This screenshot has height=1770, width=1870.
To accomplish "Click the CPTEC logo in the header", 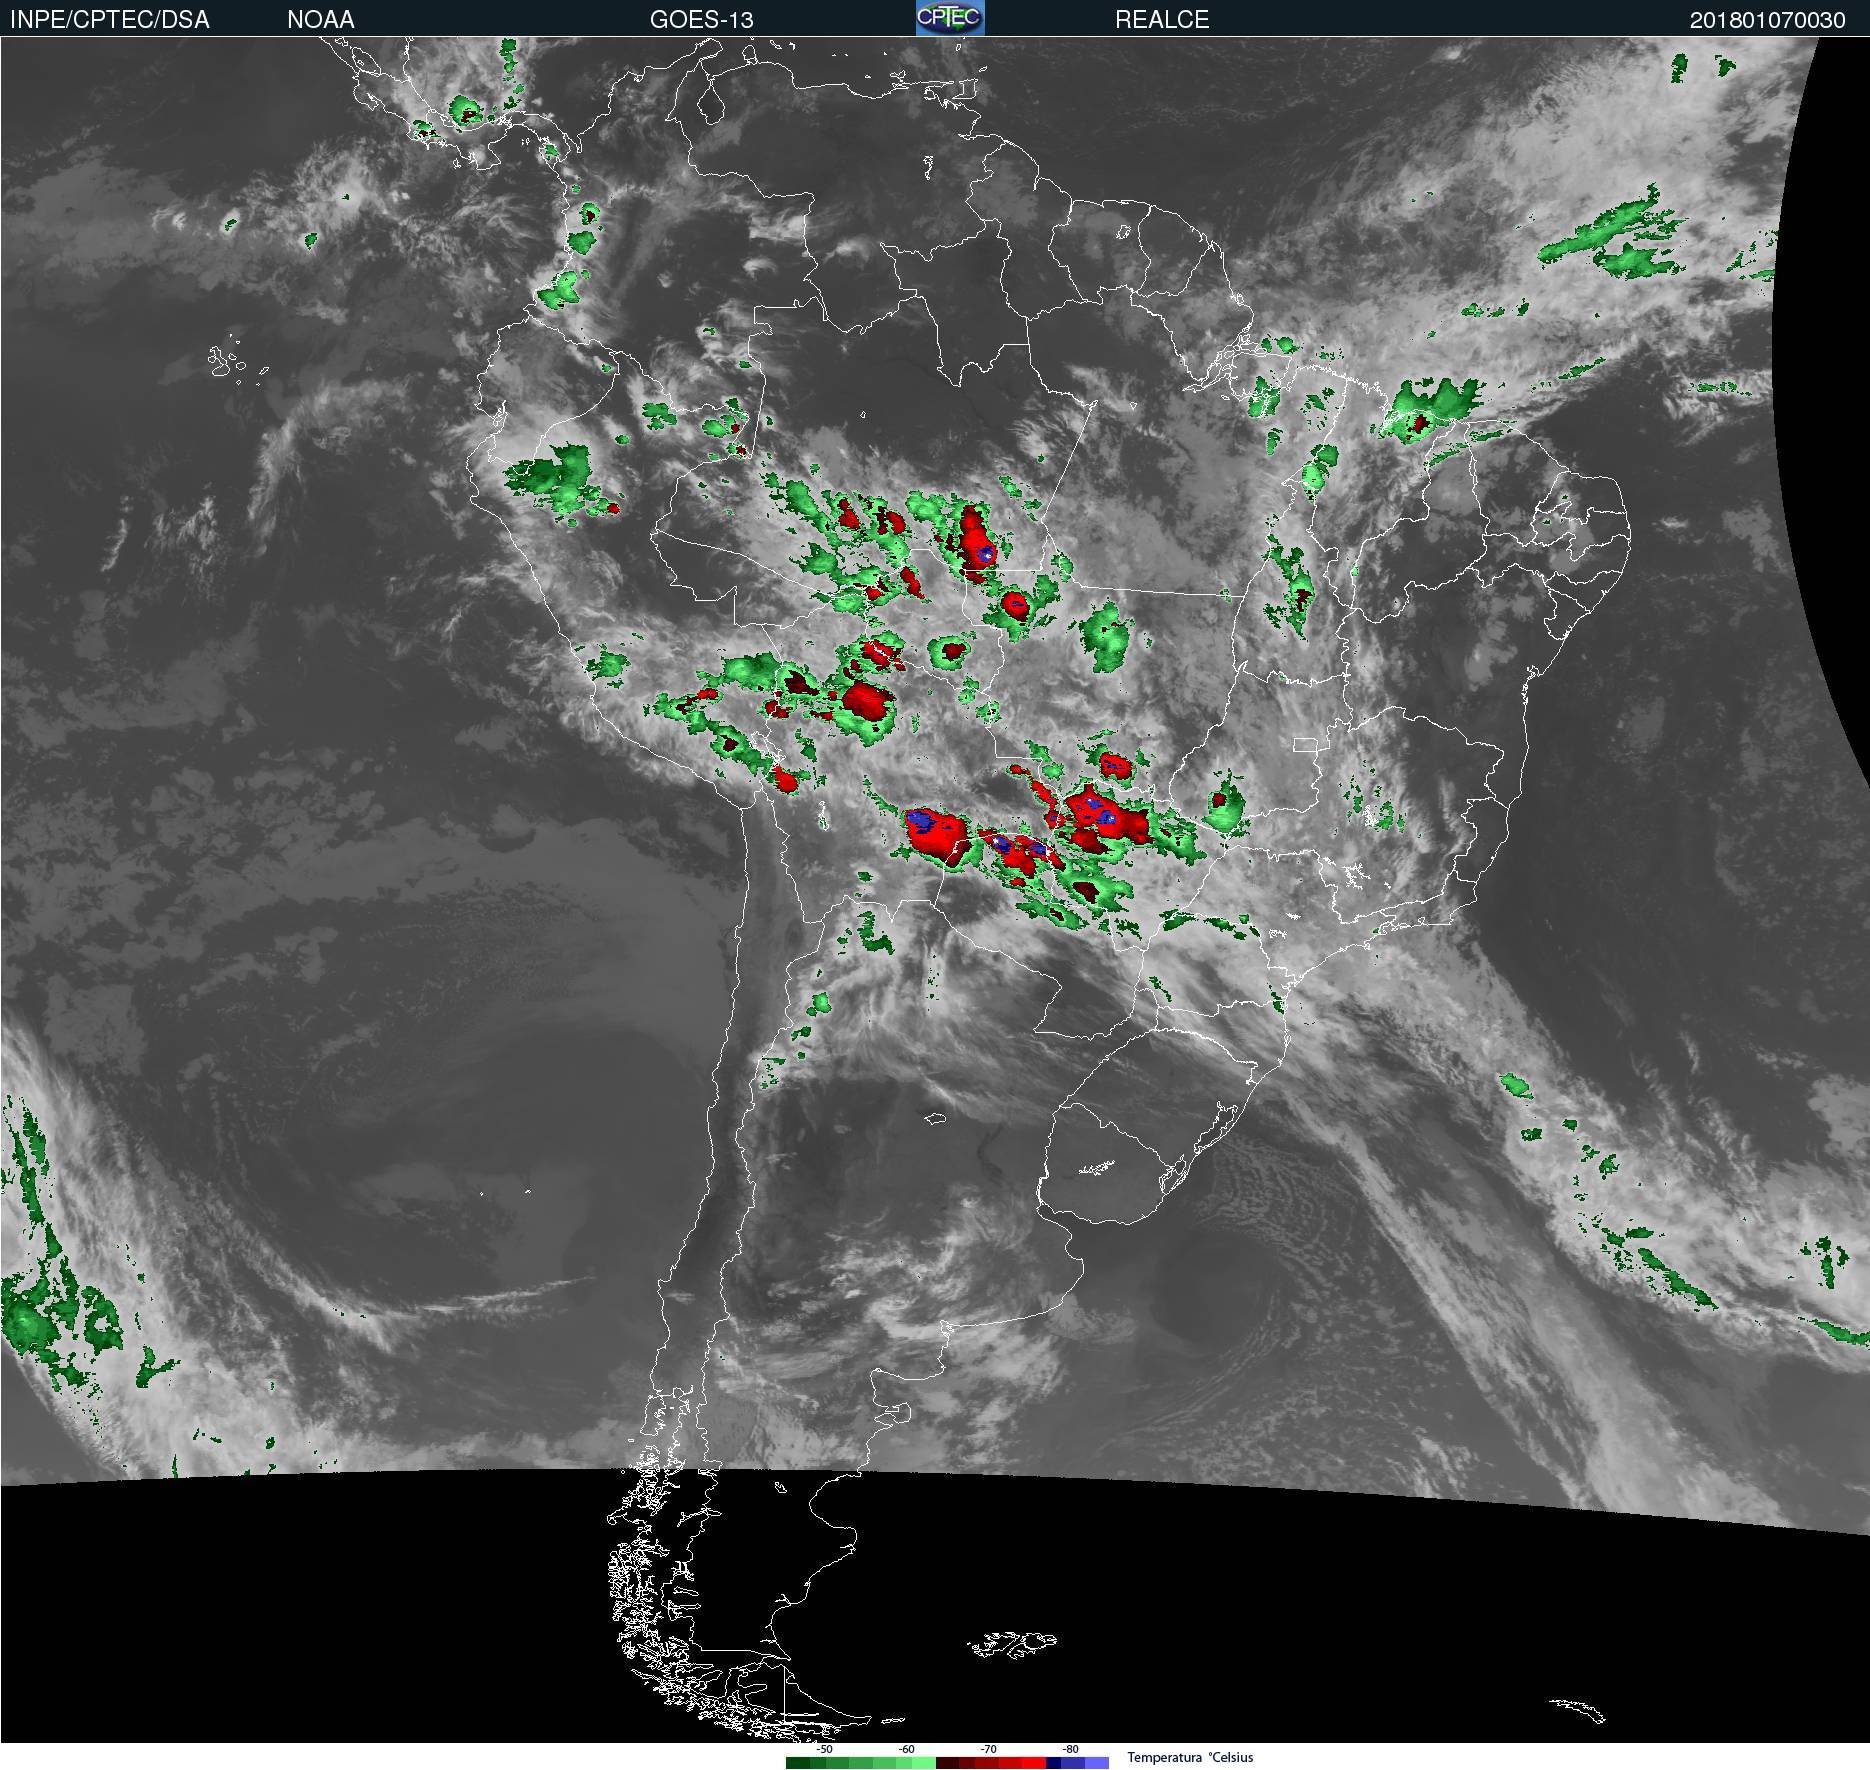I will (950, 18).
